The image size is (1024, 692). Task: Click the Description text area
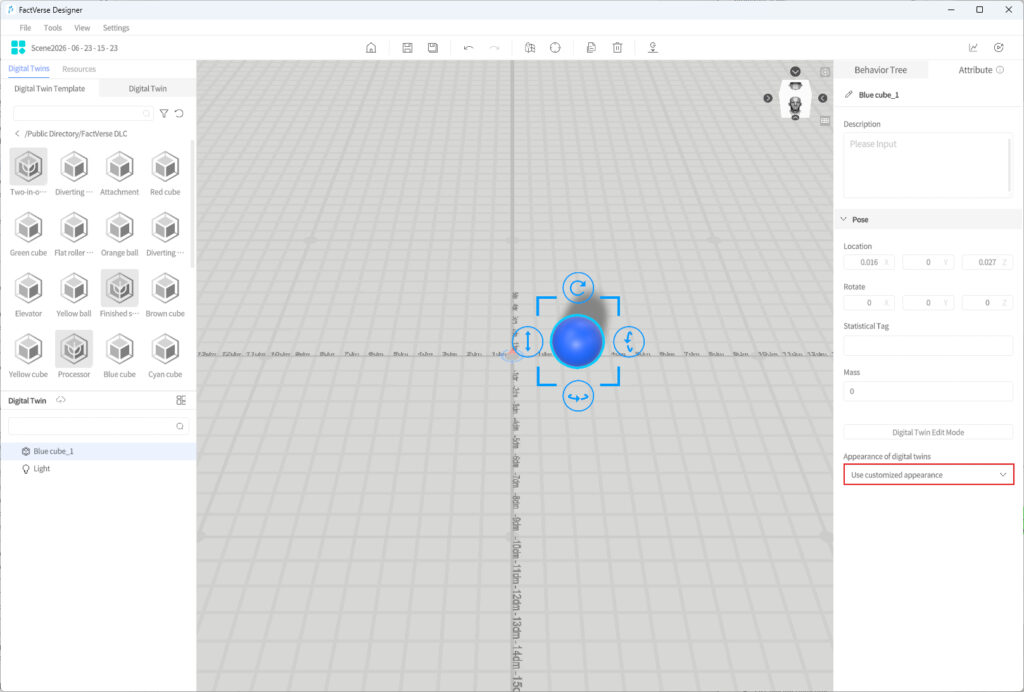[x=928, y=165]
